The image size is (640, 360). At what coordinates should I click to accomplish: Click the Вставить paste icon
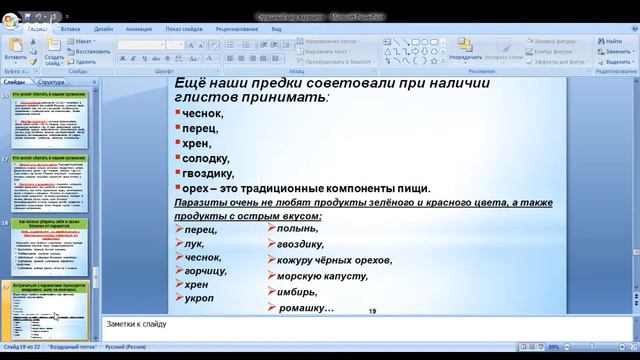(x=16, y=45)
